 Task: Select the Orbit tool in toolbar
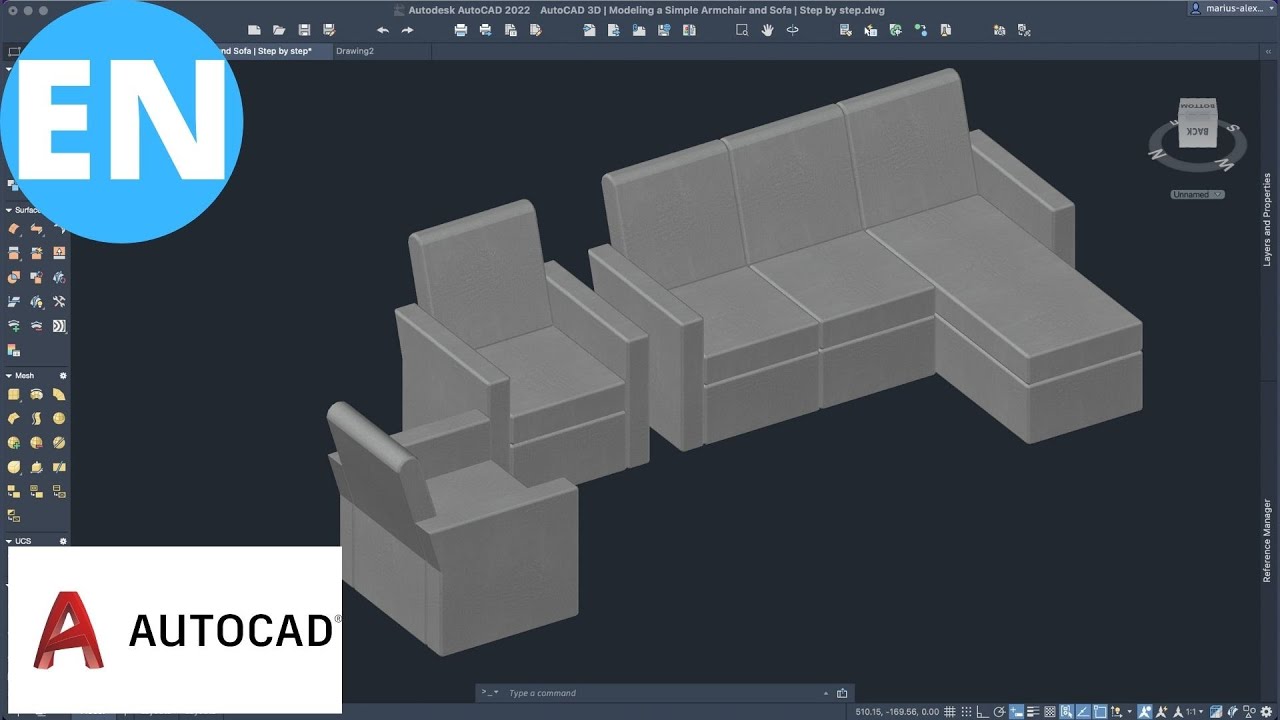[792, 30]
